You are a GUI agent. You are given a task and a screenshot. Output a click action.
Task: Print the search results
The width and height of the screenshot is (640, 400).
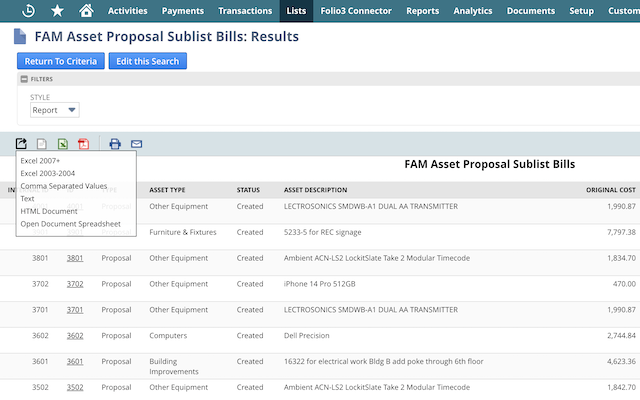tap(115, 144)
